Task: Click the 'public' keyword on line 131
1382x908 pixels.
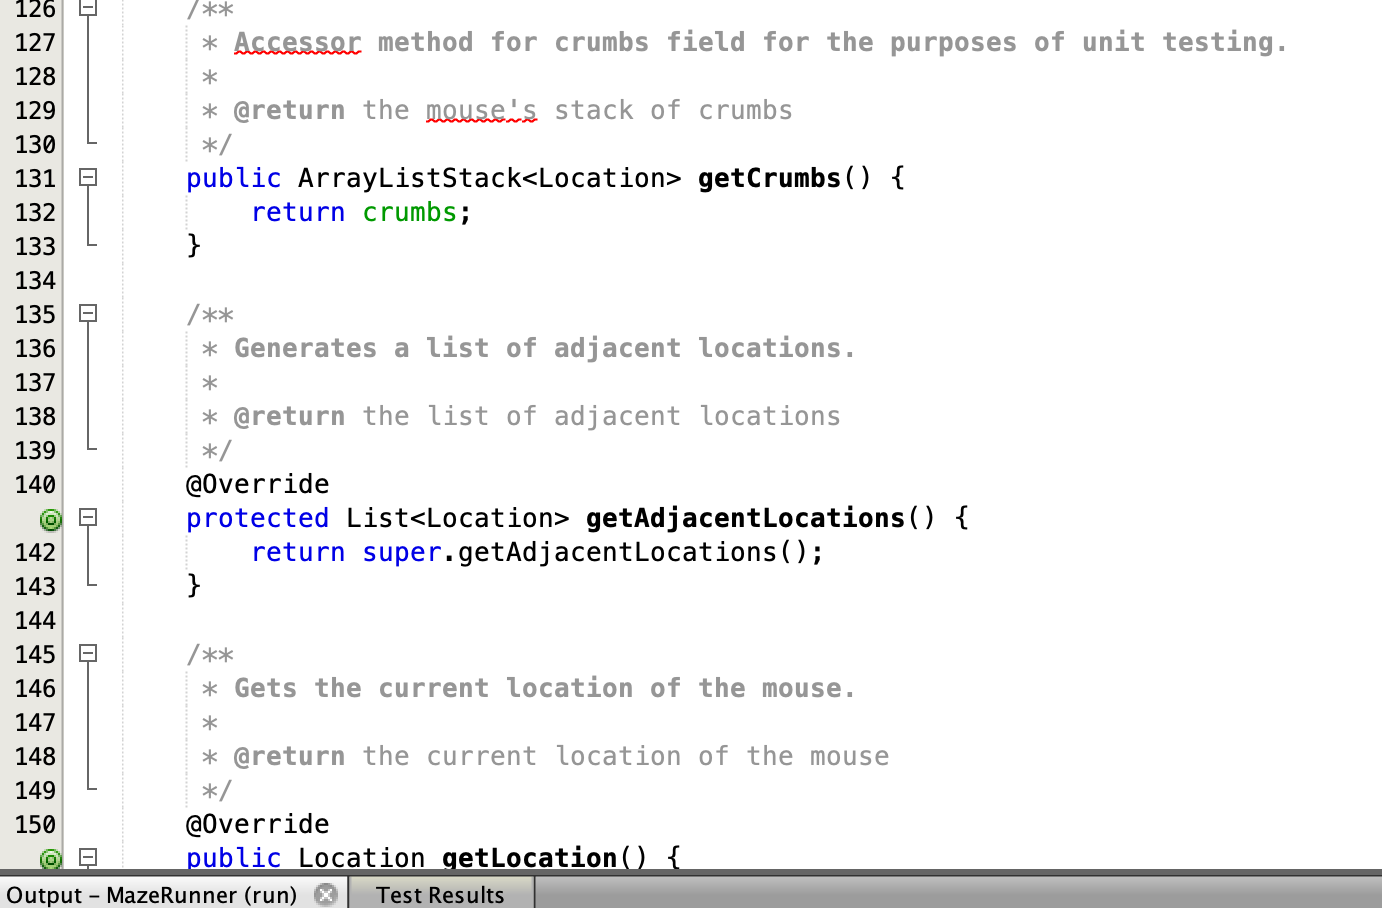Action: click(x=233, y=178)
